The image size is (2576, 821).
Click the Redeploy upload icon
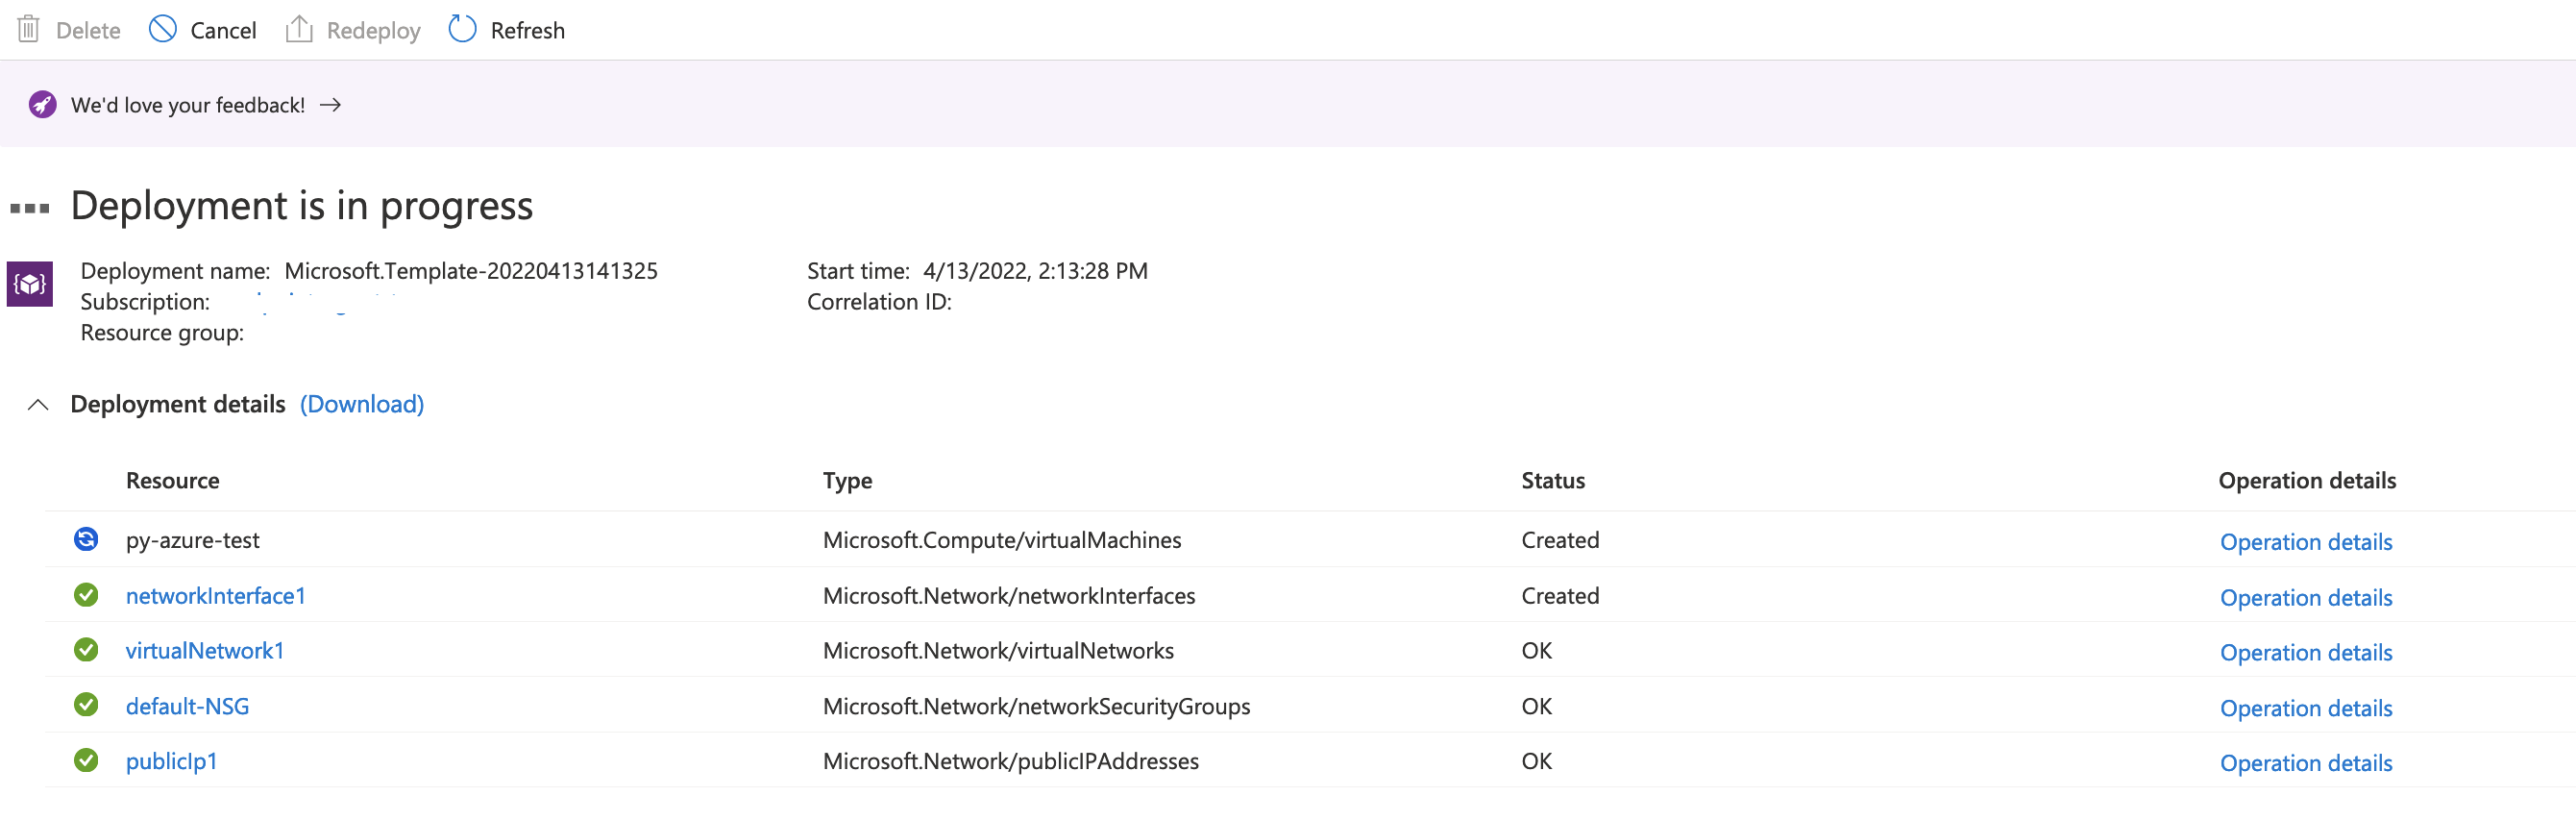pyautogui.click(x=299, y=29)
